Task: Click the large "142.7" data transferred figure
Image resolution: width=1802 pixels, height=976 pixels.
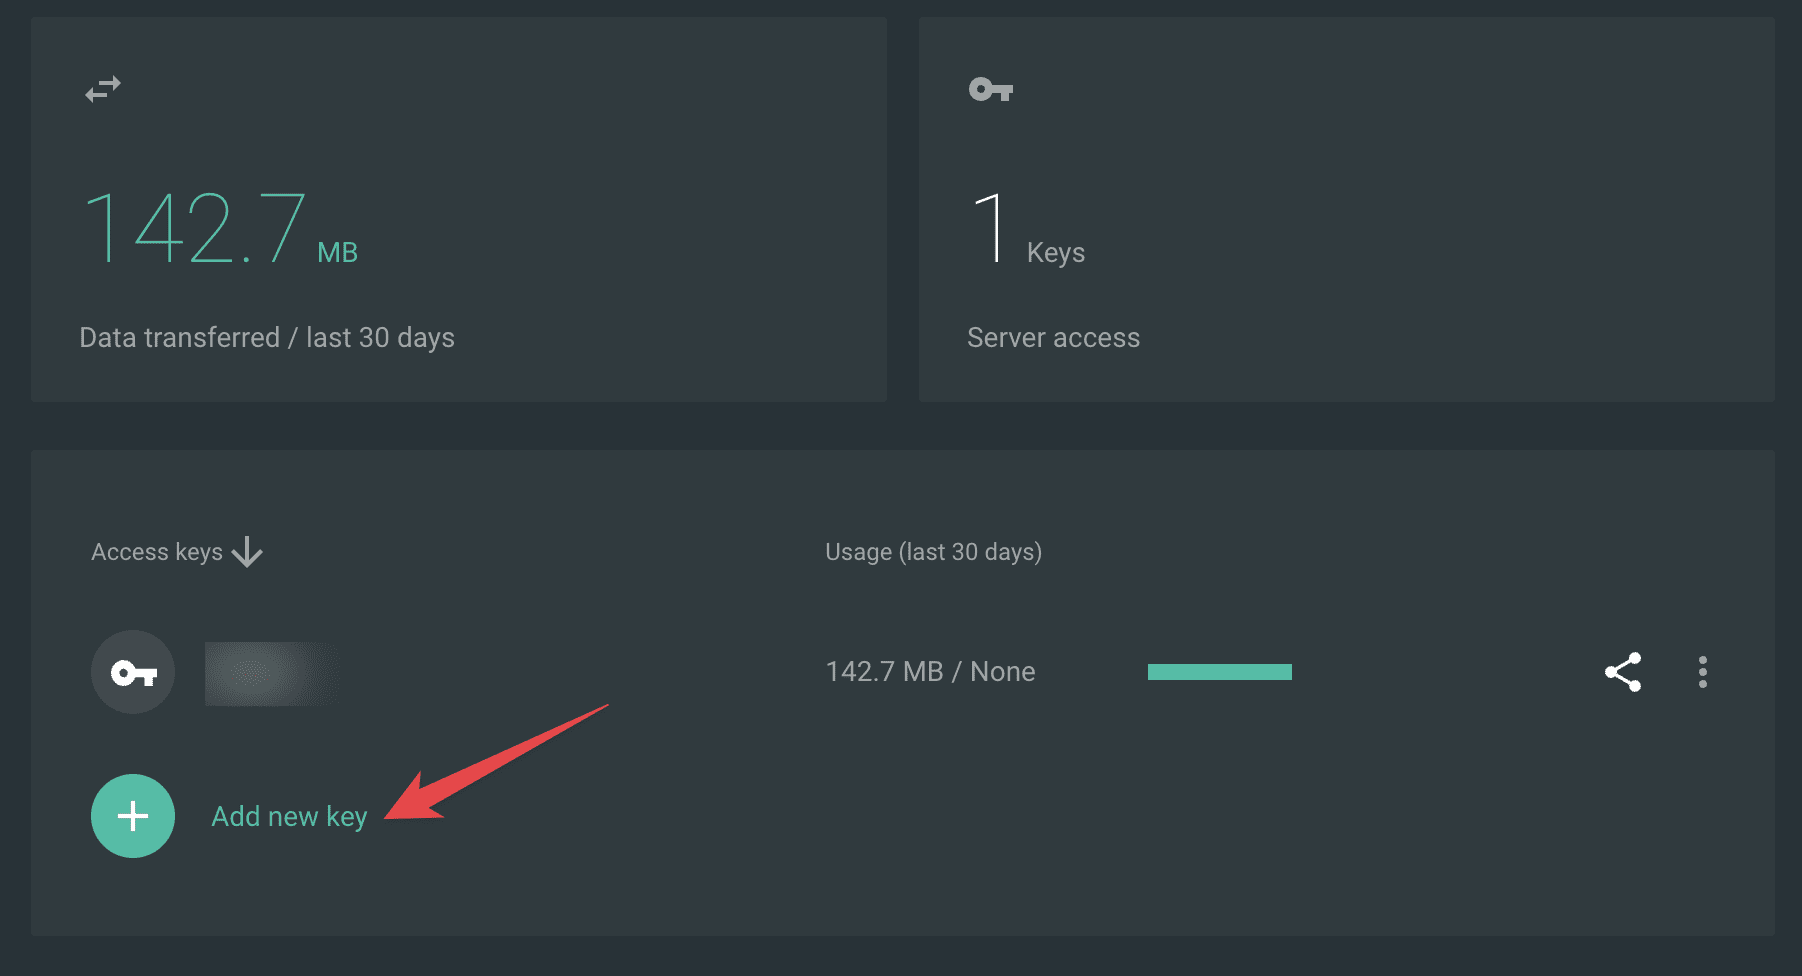Action: [195, 229]
